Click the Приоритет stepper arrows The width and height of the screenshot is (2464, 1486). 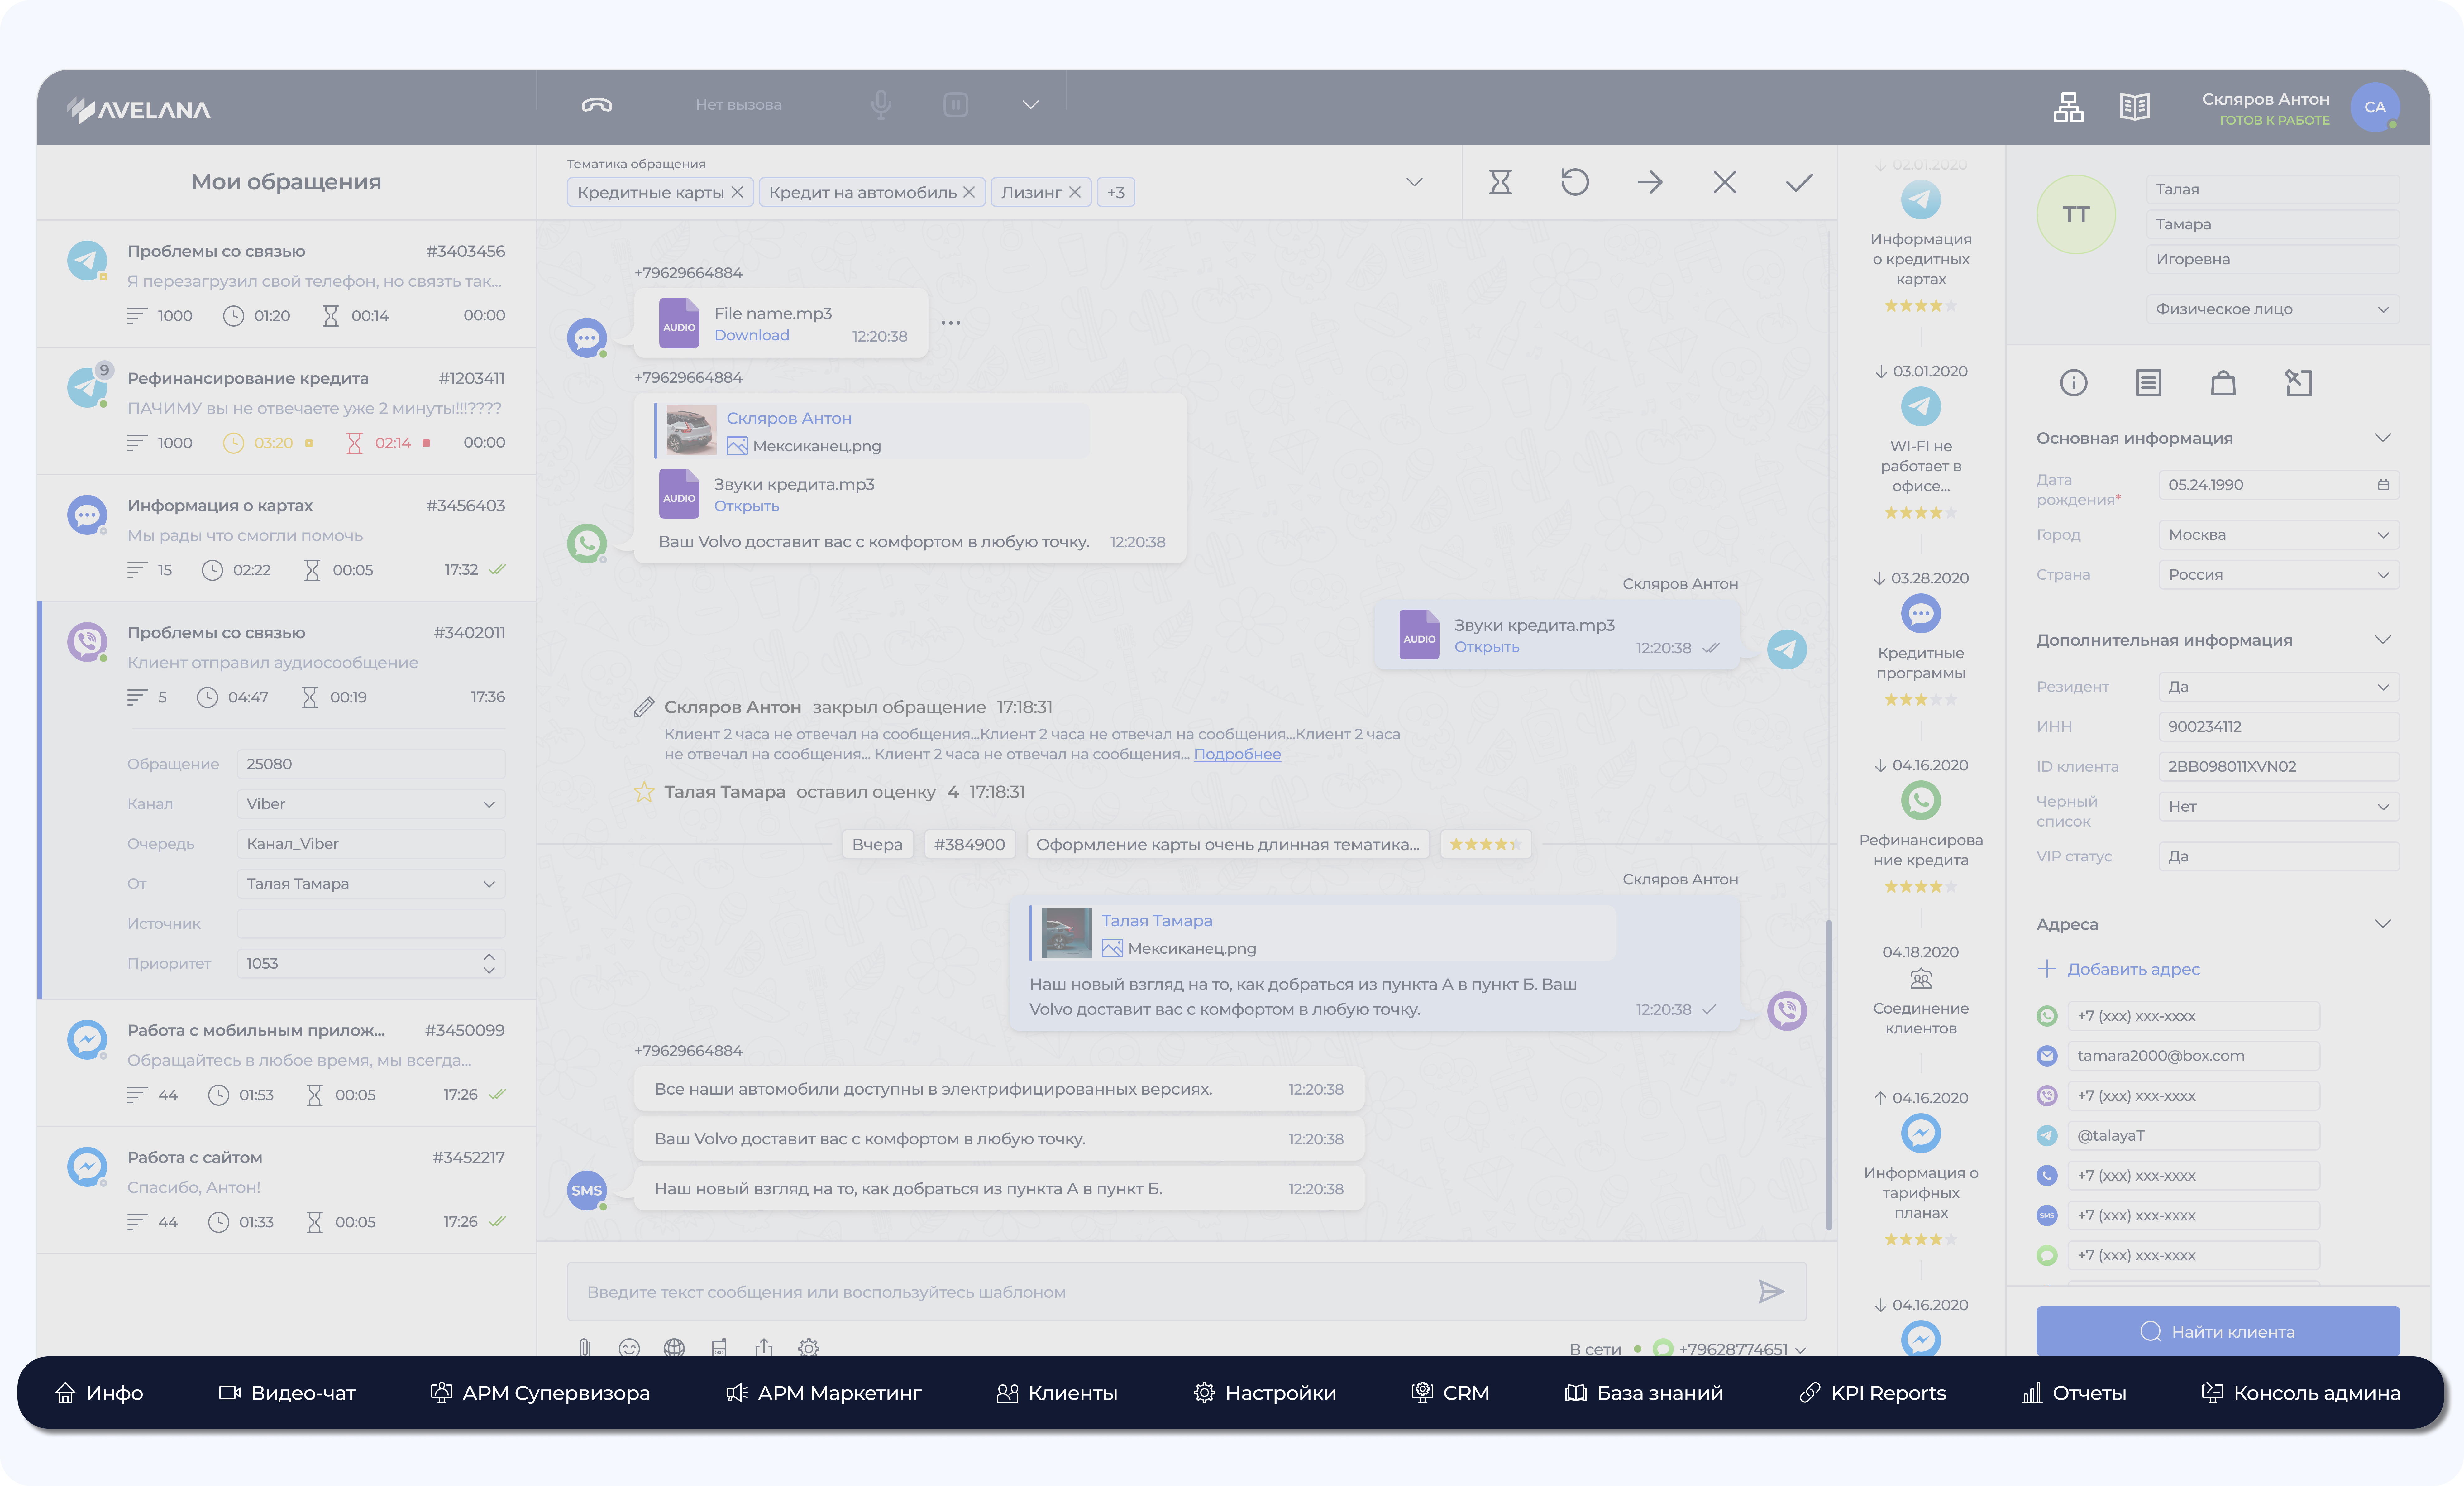click(x=489, y=964)
